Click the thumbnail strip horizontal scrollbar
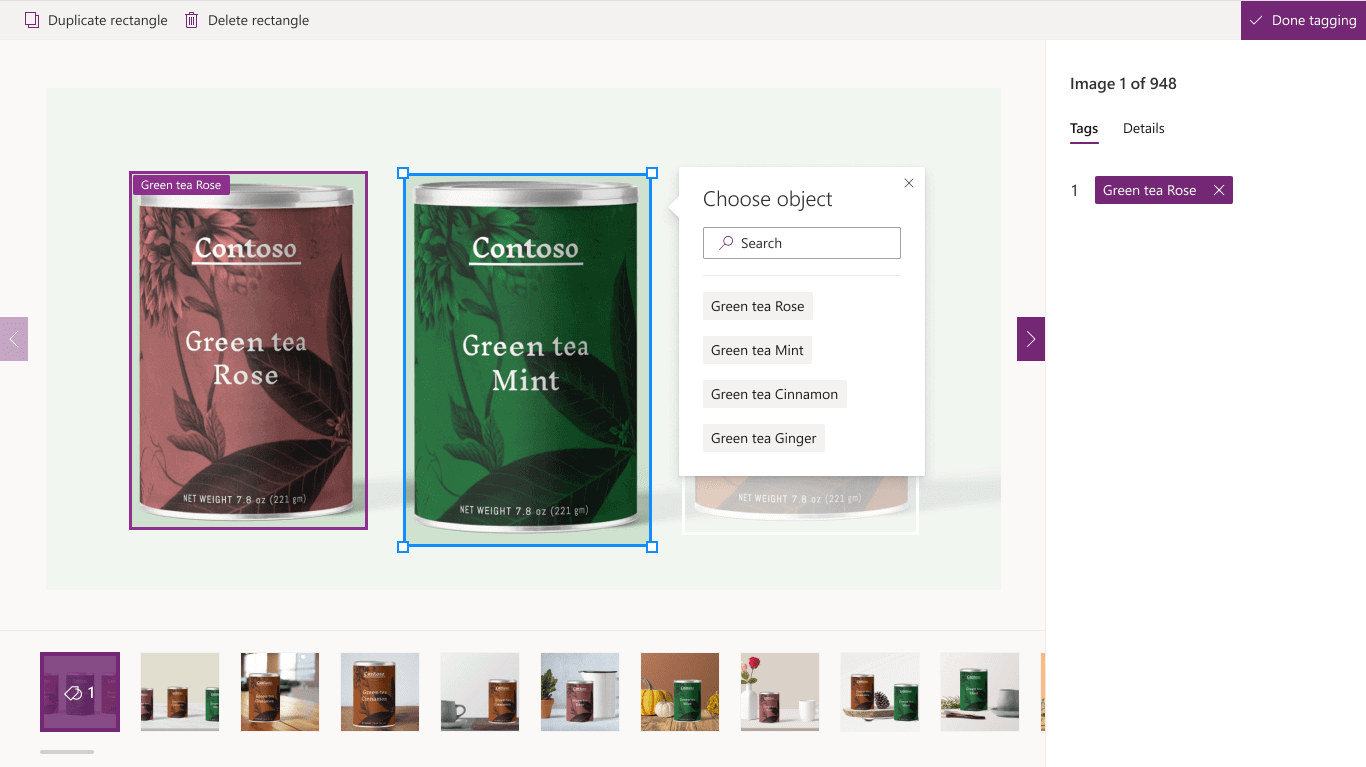The height and width of the screenshot is (767, 1366). point(67,752)
